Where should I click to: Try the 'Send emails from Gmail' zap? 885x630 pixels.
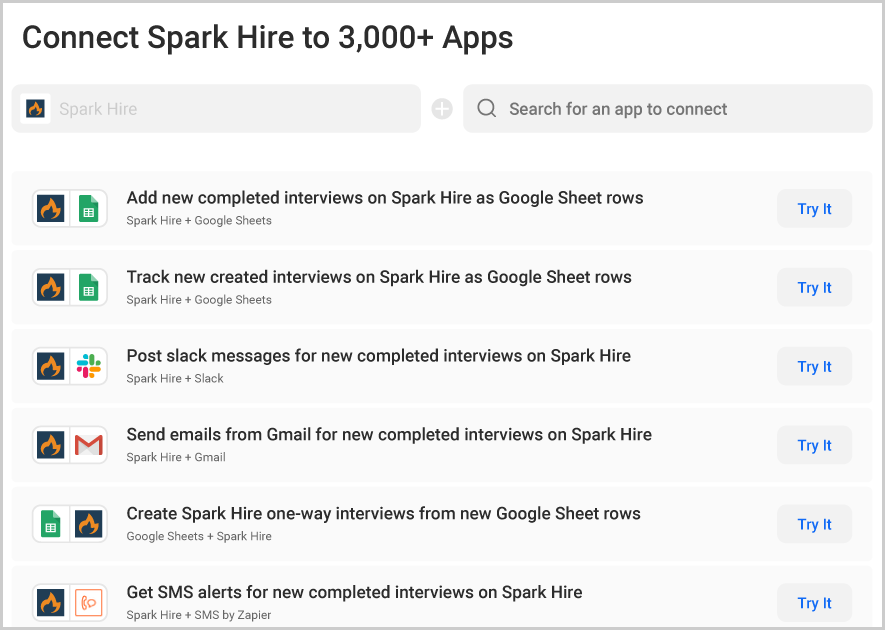814,445
